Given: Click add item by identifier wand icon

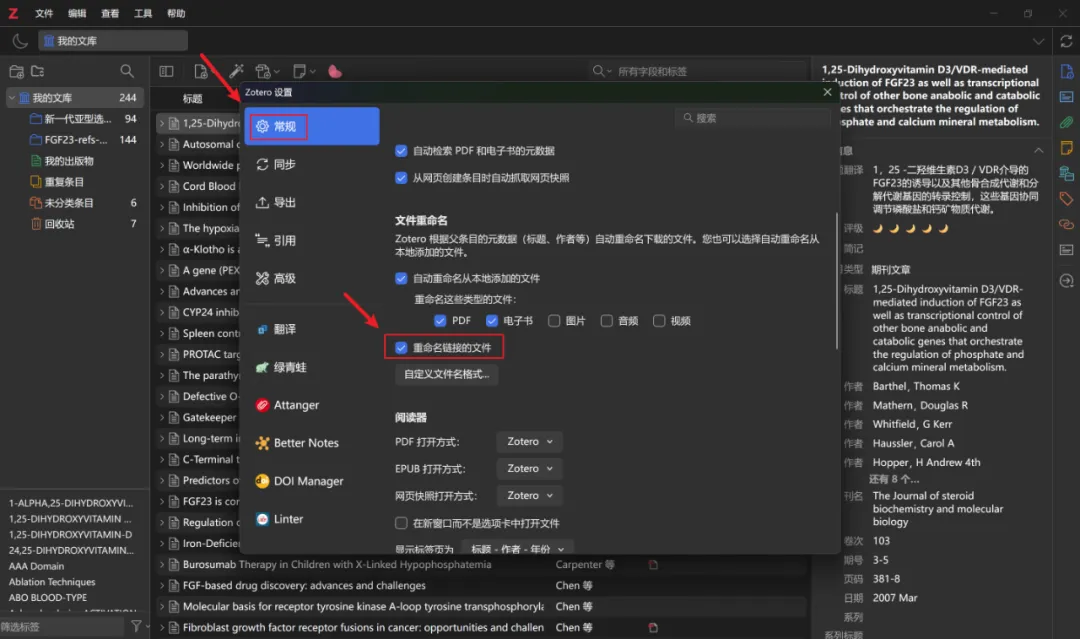Looking at the screenshot, I should point(236,71).
